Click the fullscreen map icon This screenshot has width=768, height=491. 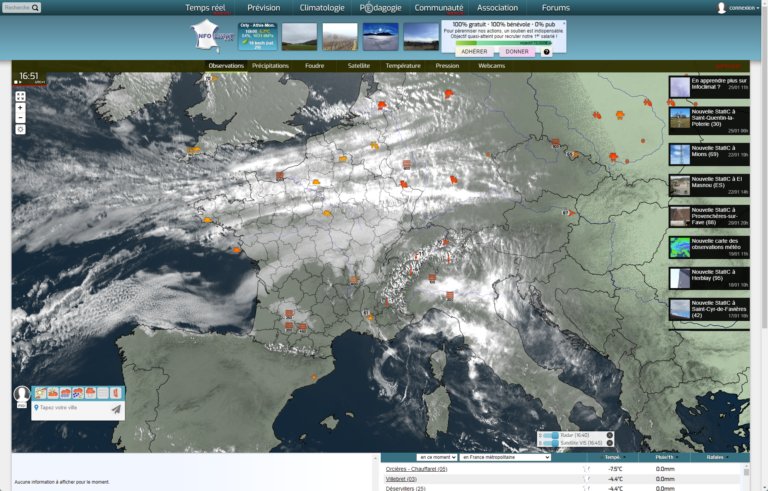point(20,96)
